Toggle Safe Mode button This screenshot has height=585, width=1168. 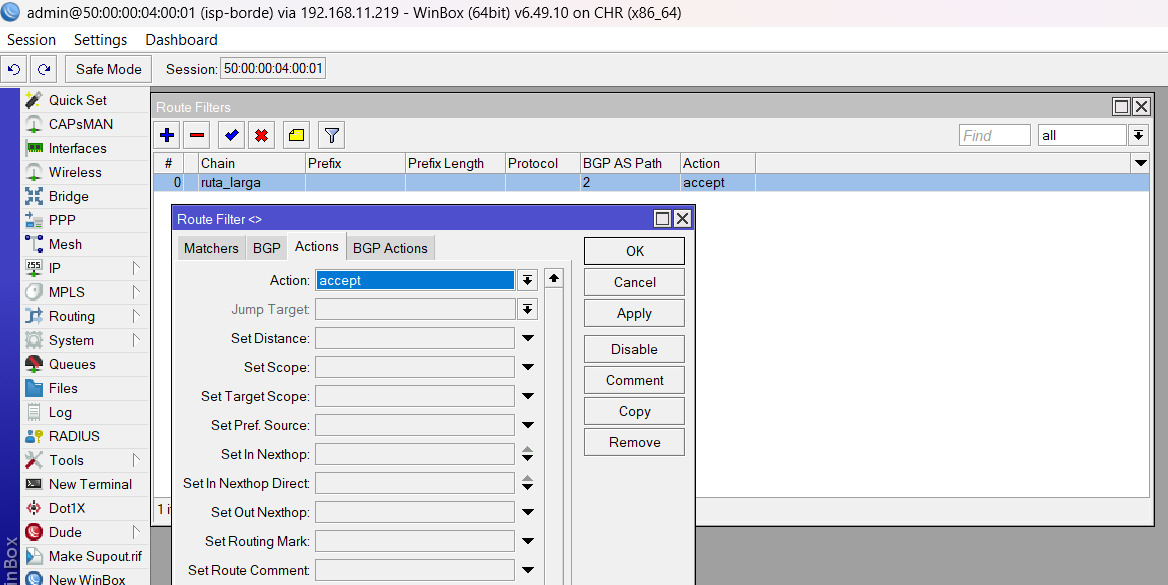click(x=109, y=69)
